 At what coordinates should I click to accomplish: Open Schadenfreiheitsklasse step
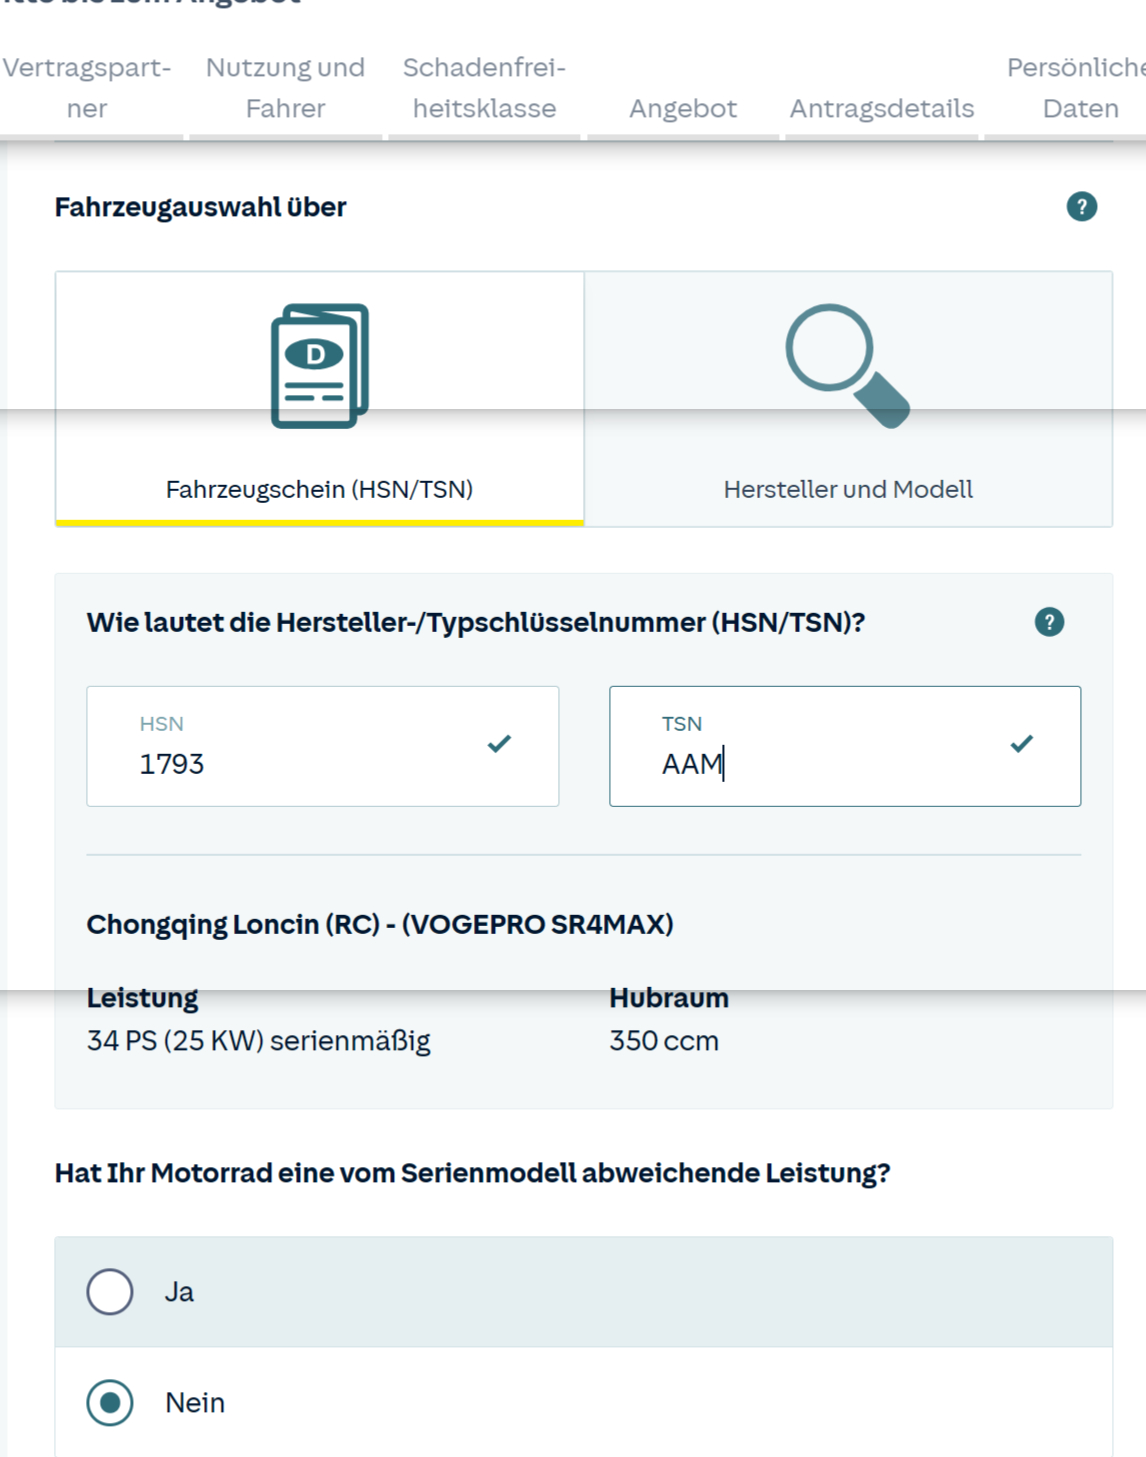(484, 88)
